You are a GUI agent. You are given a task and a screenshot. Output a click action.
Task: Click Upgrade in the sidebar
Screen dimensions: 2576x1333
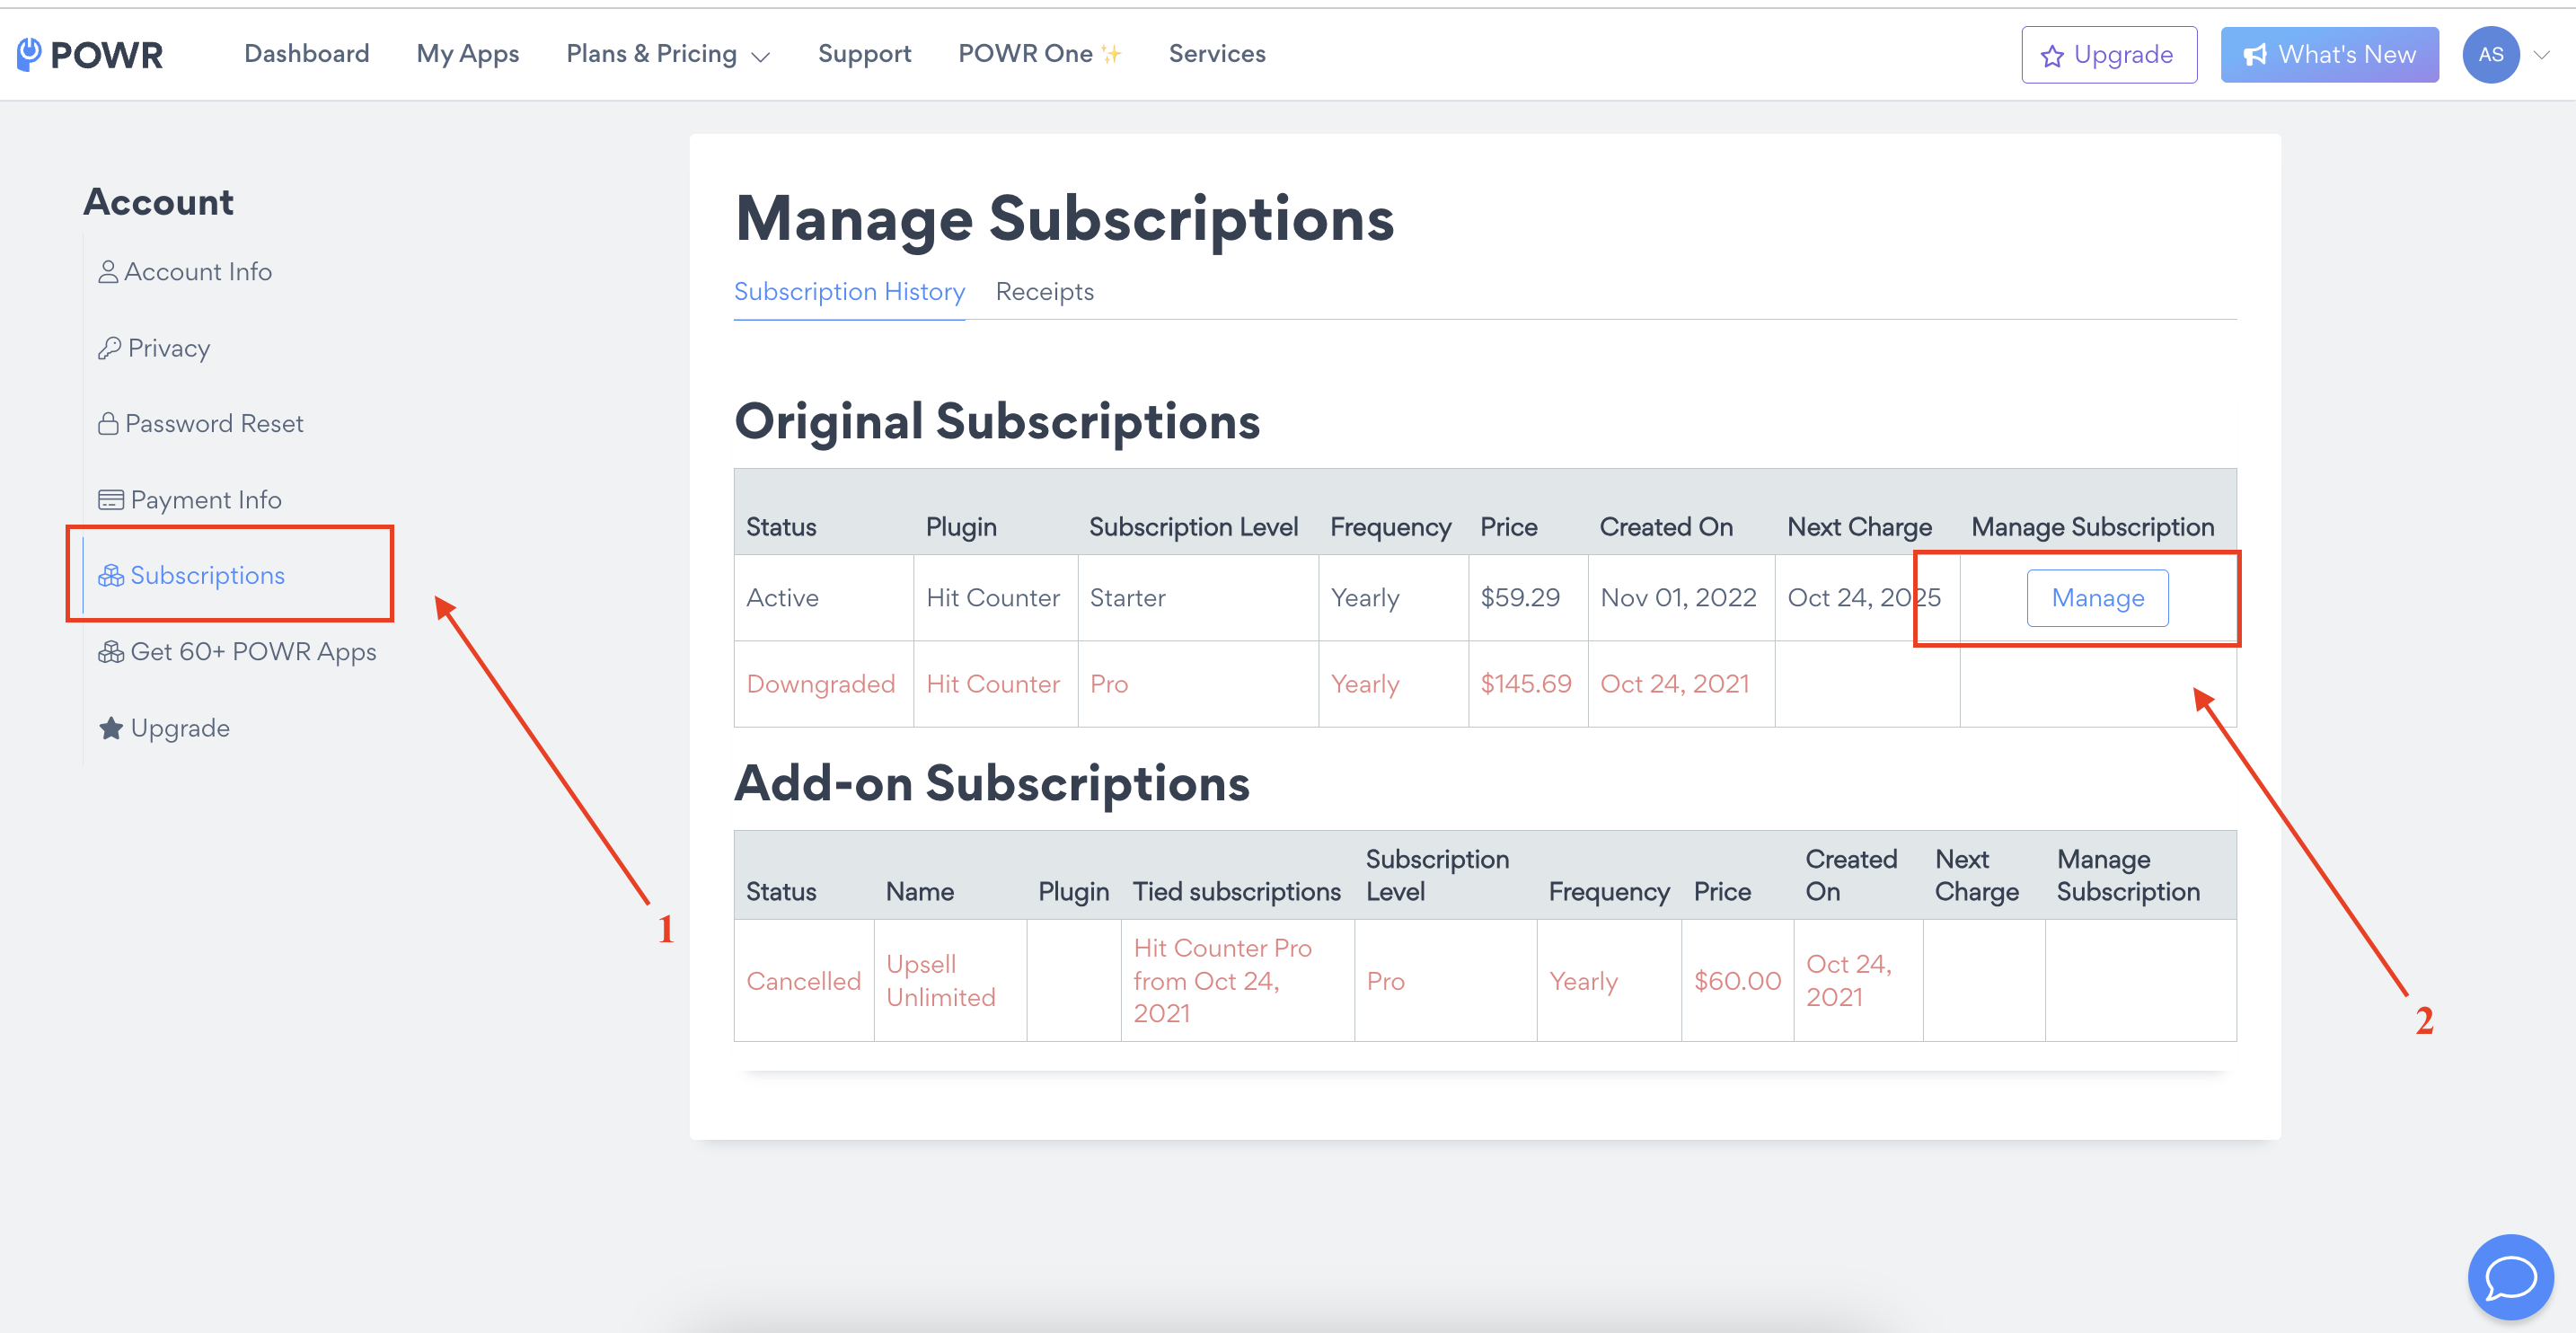point(164,728)
